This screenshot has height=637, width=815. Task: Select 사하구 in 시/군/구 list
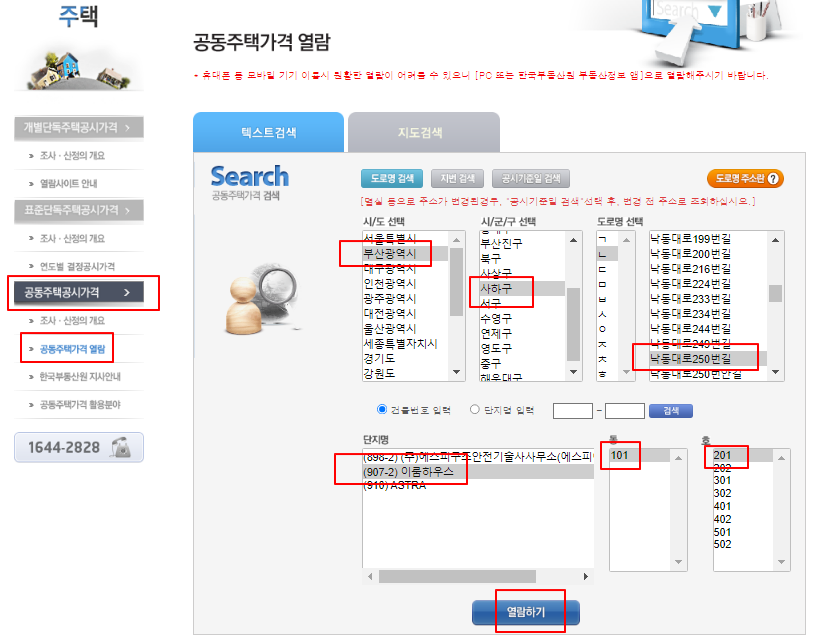click(x=522, y=288)
